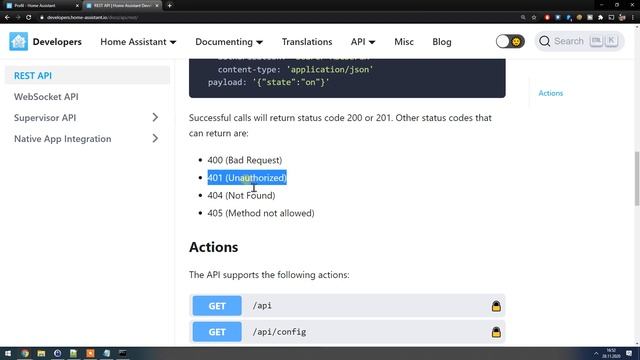Open the extensions puzzle-piece icon
The width and height of the screenshot is (640, 360).
click(600, 18)
